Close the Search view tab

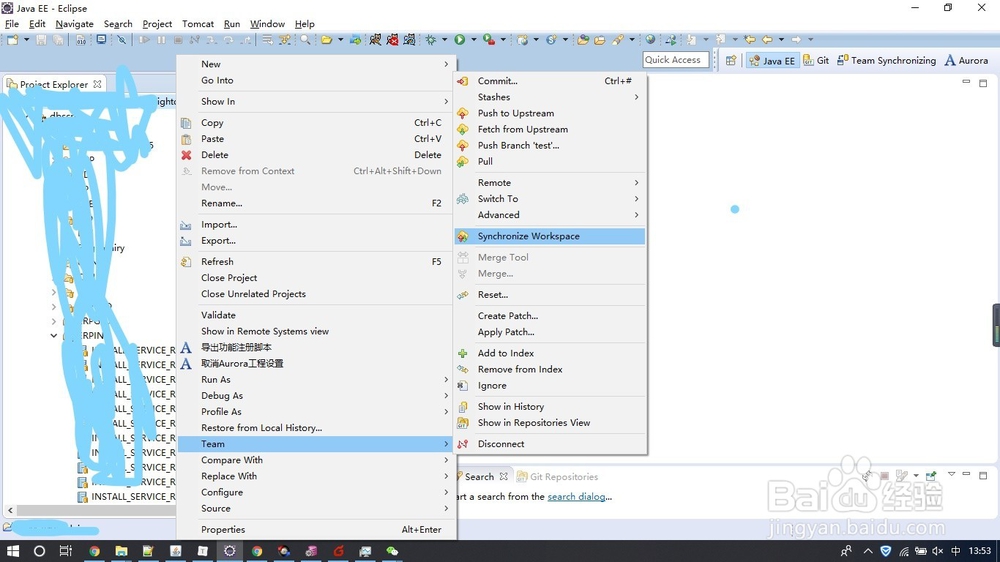click(503, 477)
